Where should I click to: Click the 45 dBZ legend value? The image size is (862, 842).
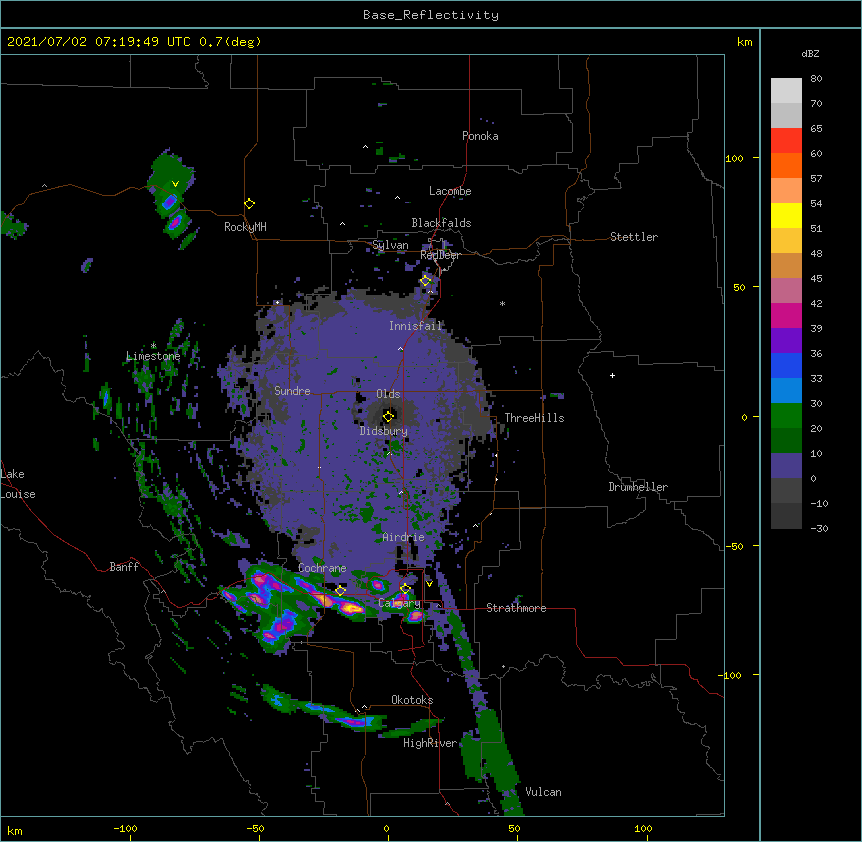tap(816, 279)
